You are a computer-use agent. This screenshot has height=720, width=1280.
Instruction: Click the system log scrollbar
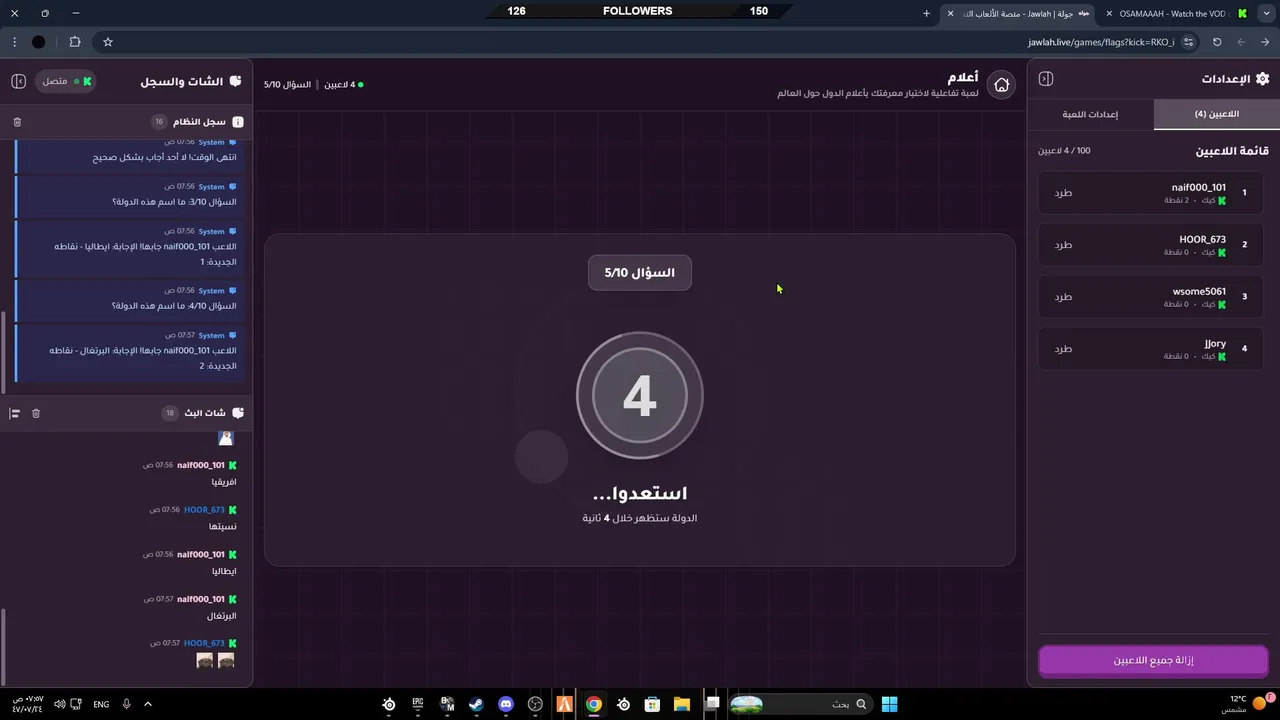click(3, 351)
